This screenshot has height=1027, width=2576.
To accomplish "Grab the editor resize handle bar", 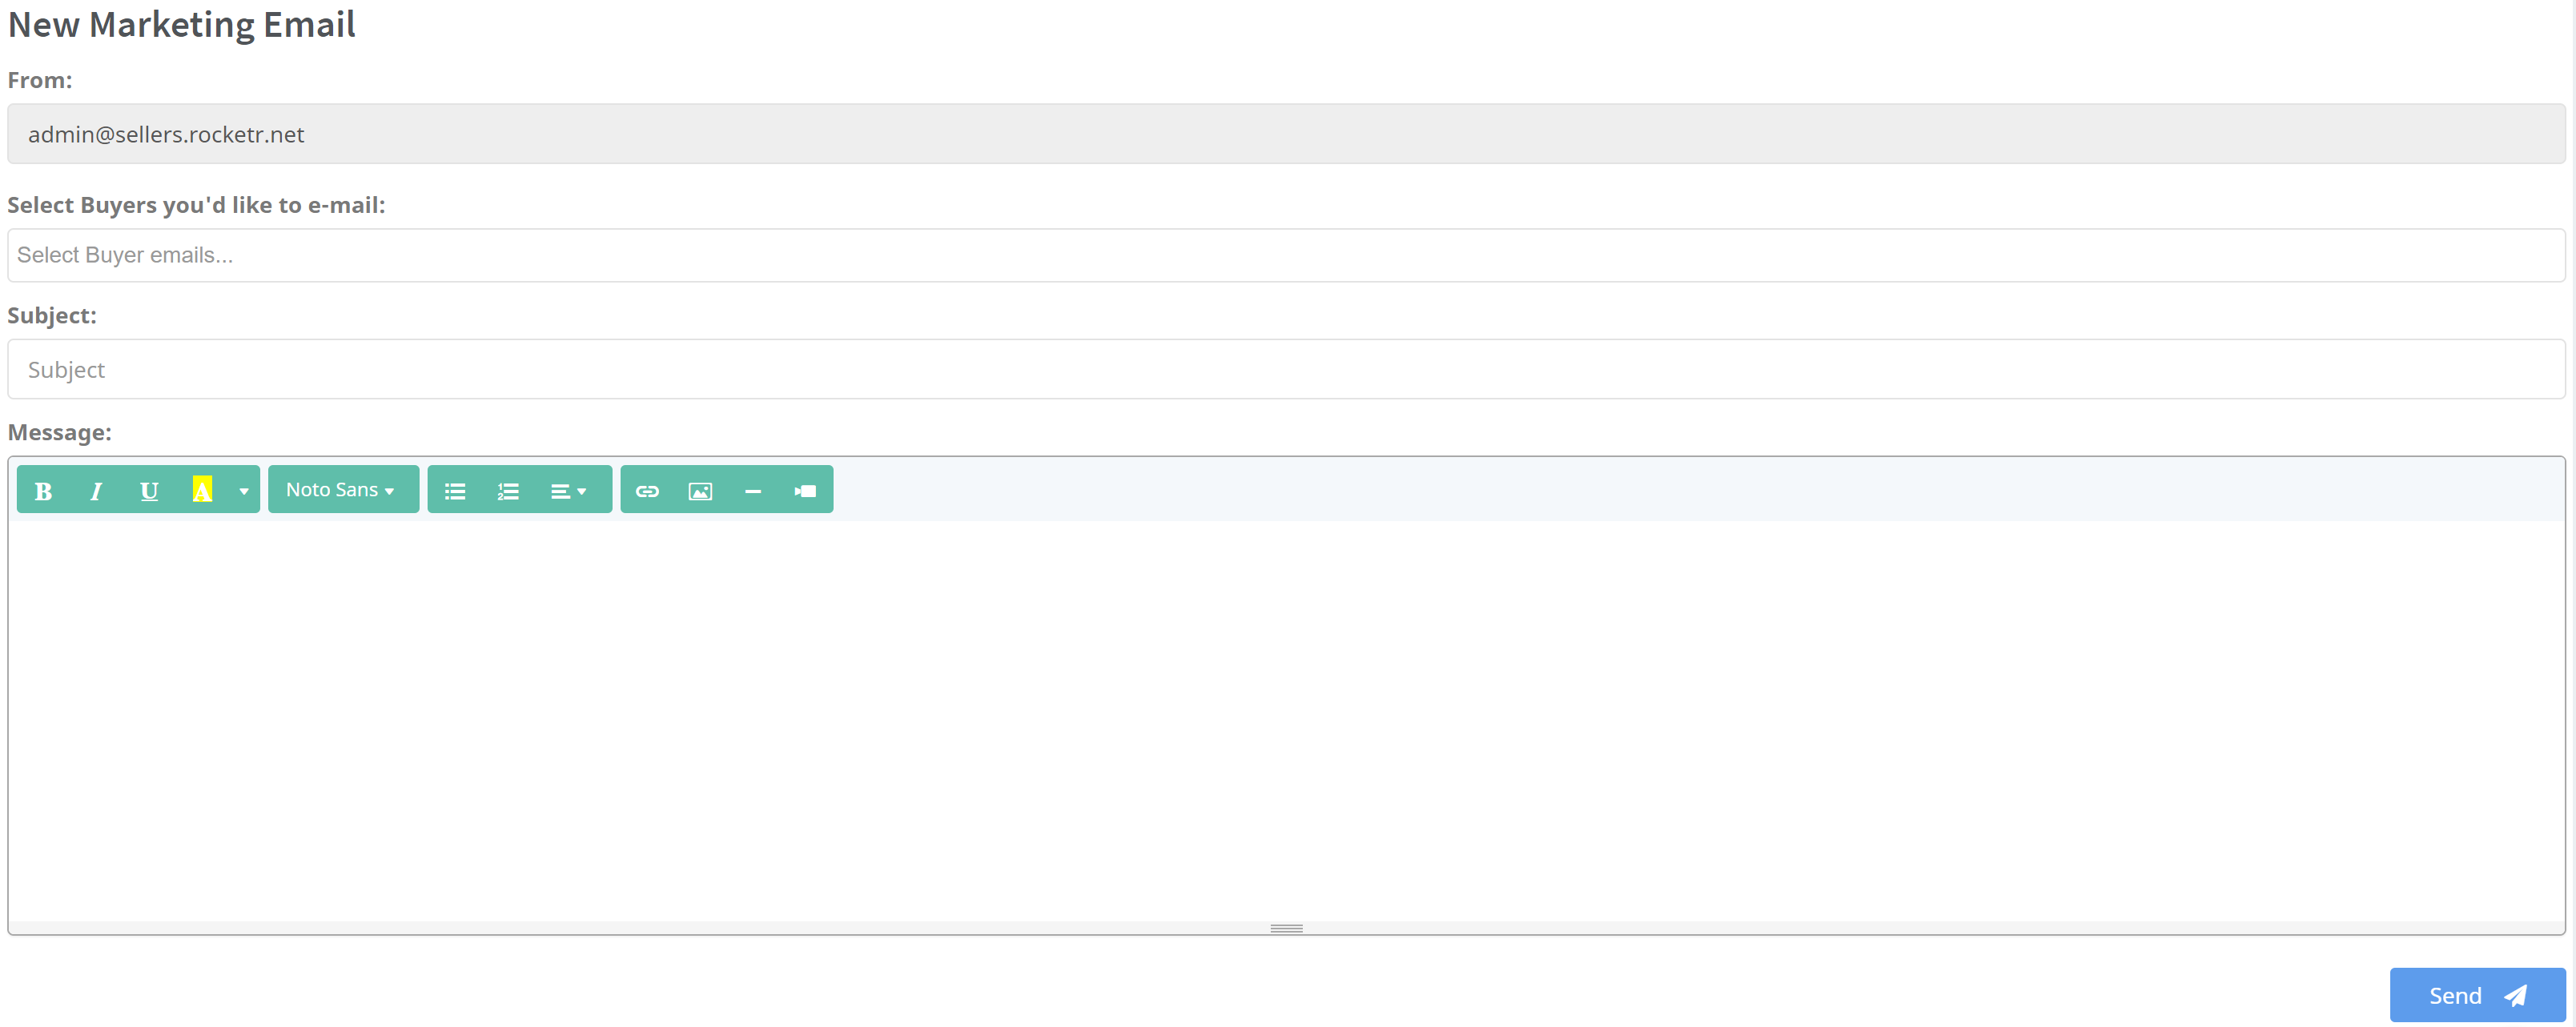I will [1286, 928].
